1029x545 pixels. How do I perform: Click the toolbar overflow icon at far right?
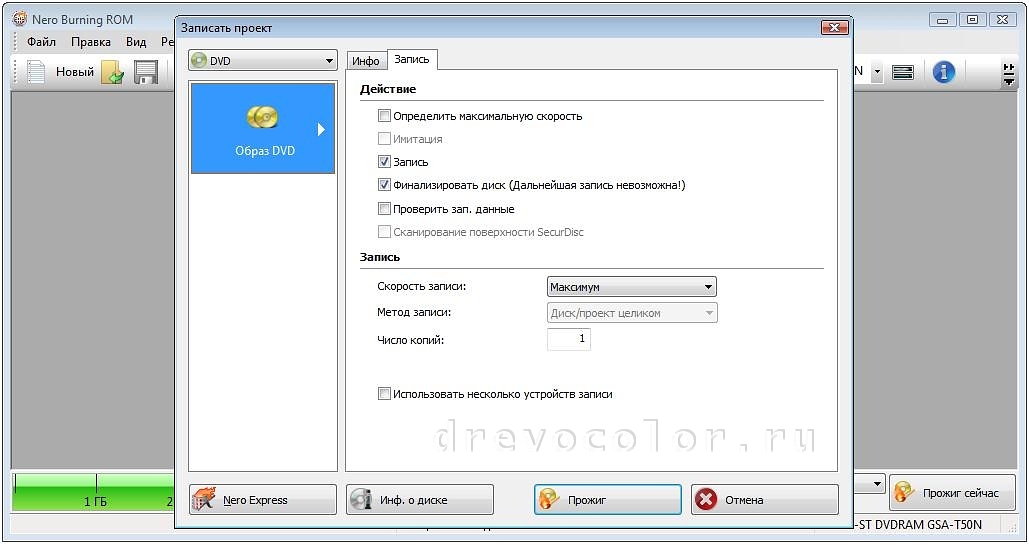click(x=1009, y=74)
